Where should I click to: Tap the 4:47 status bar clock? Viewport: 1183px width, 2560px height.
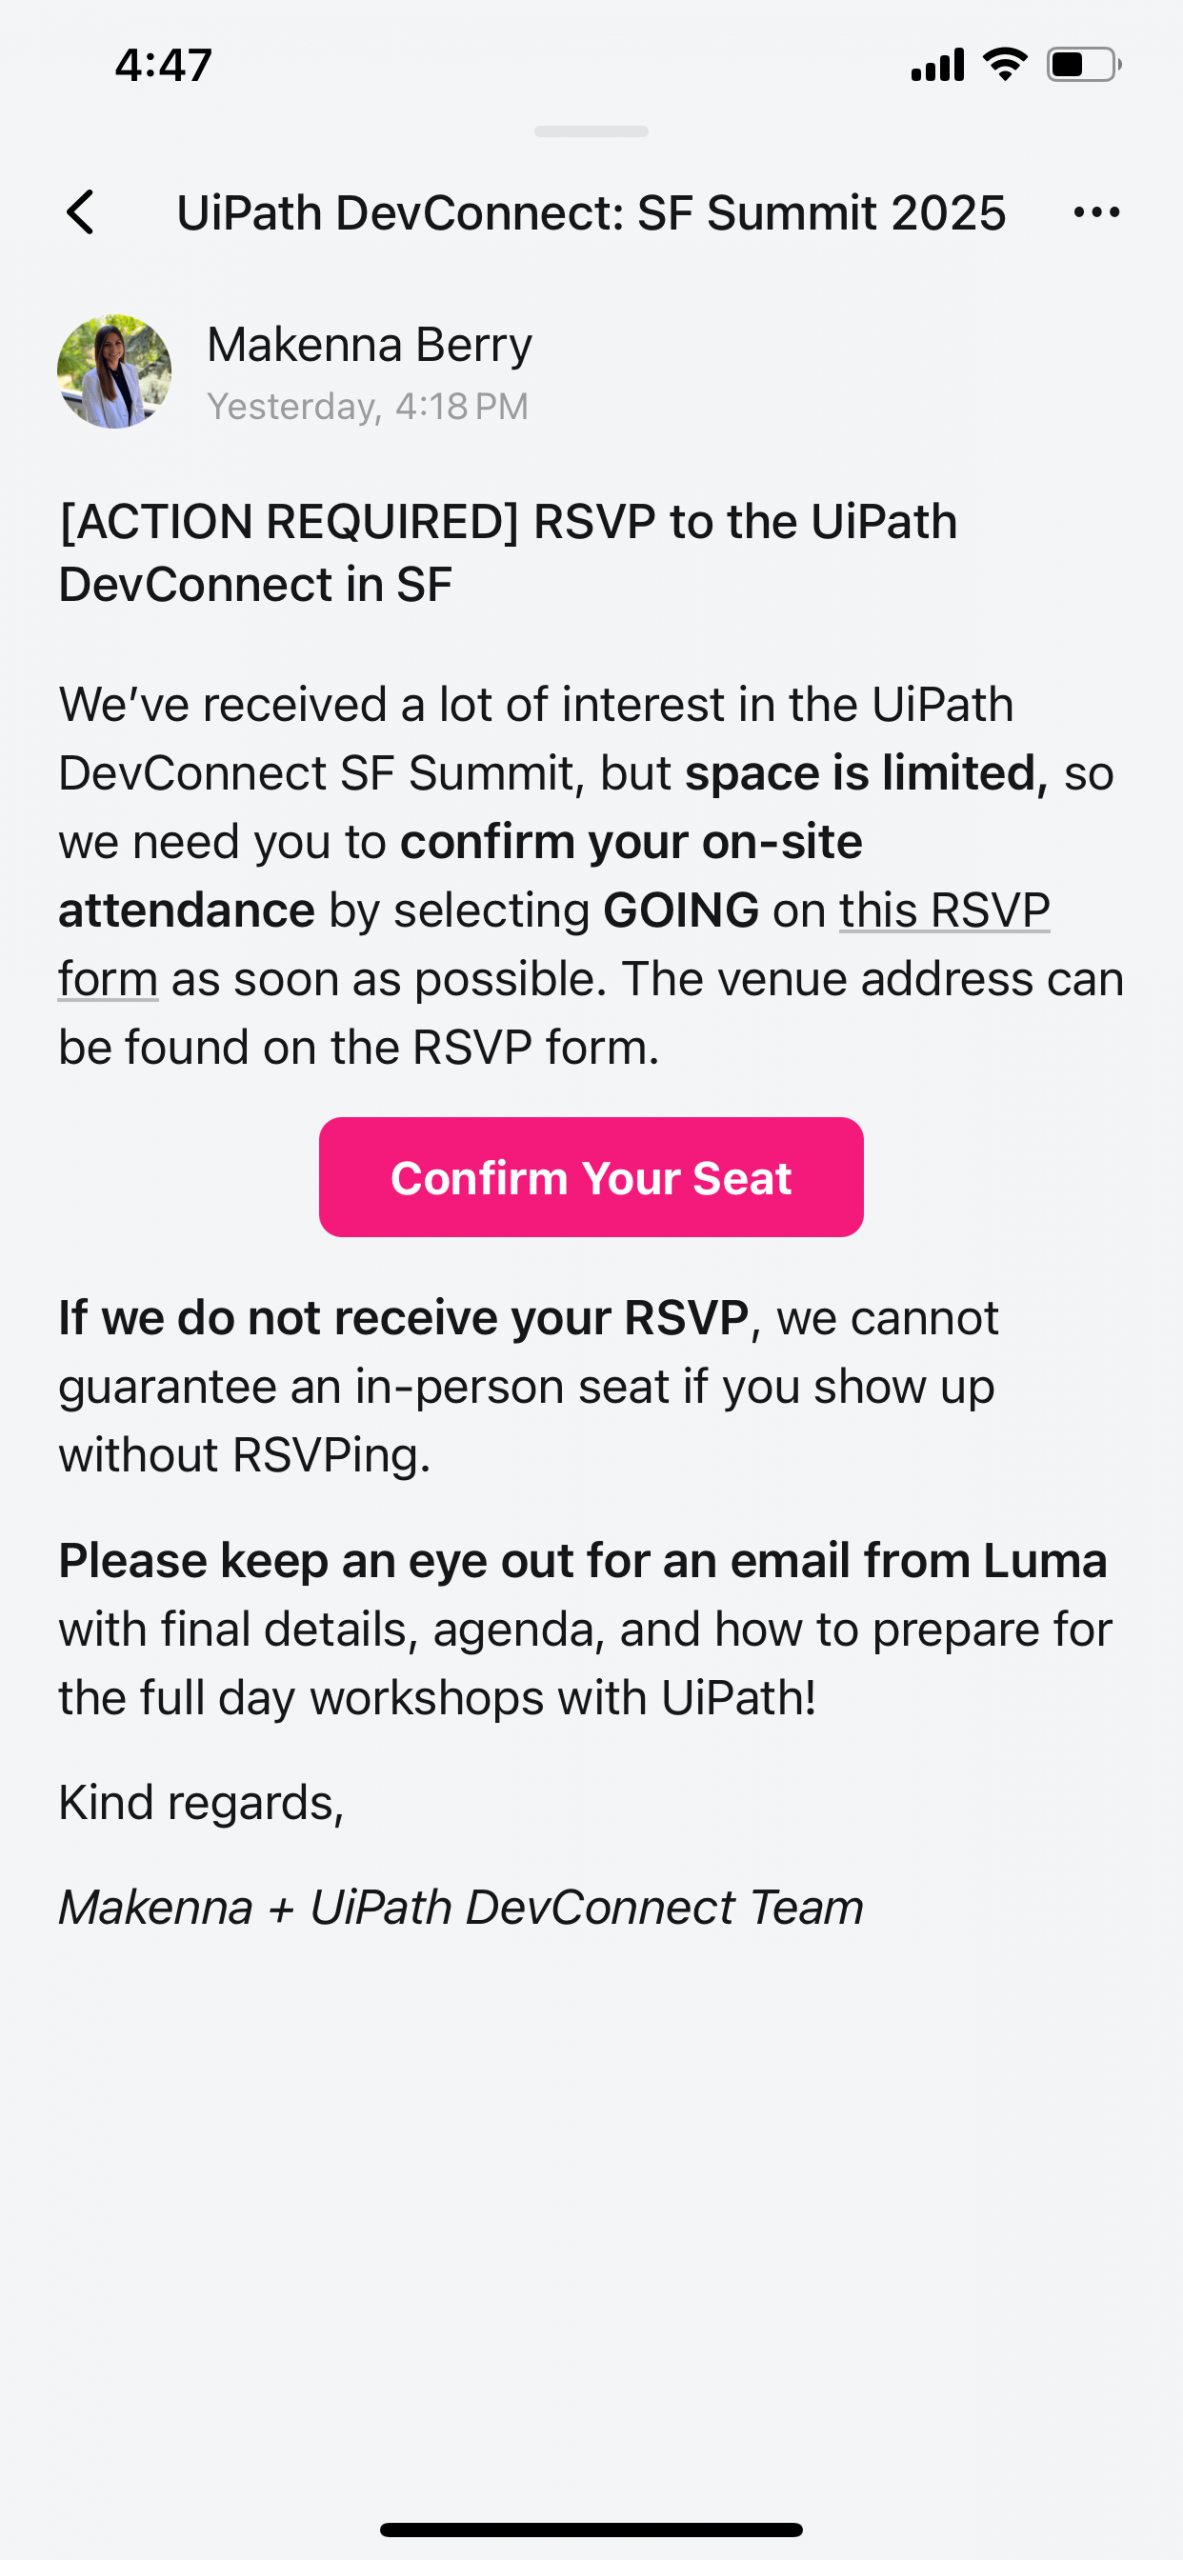click(163, 65)
